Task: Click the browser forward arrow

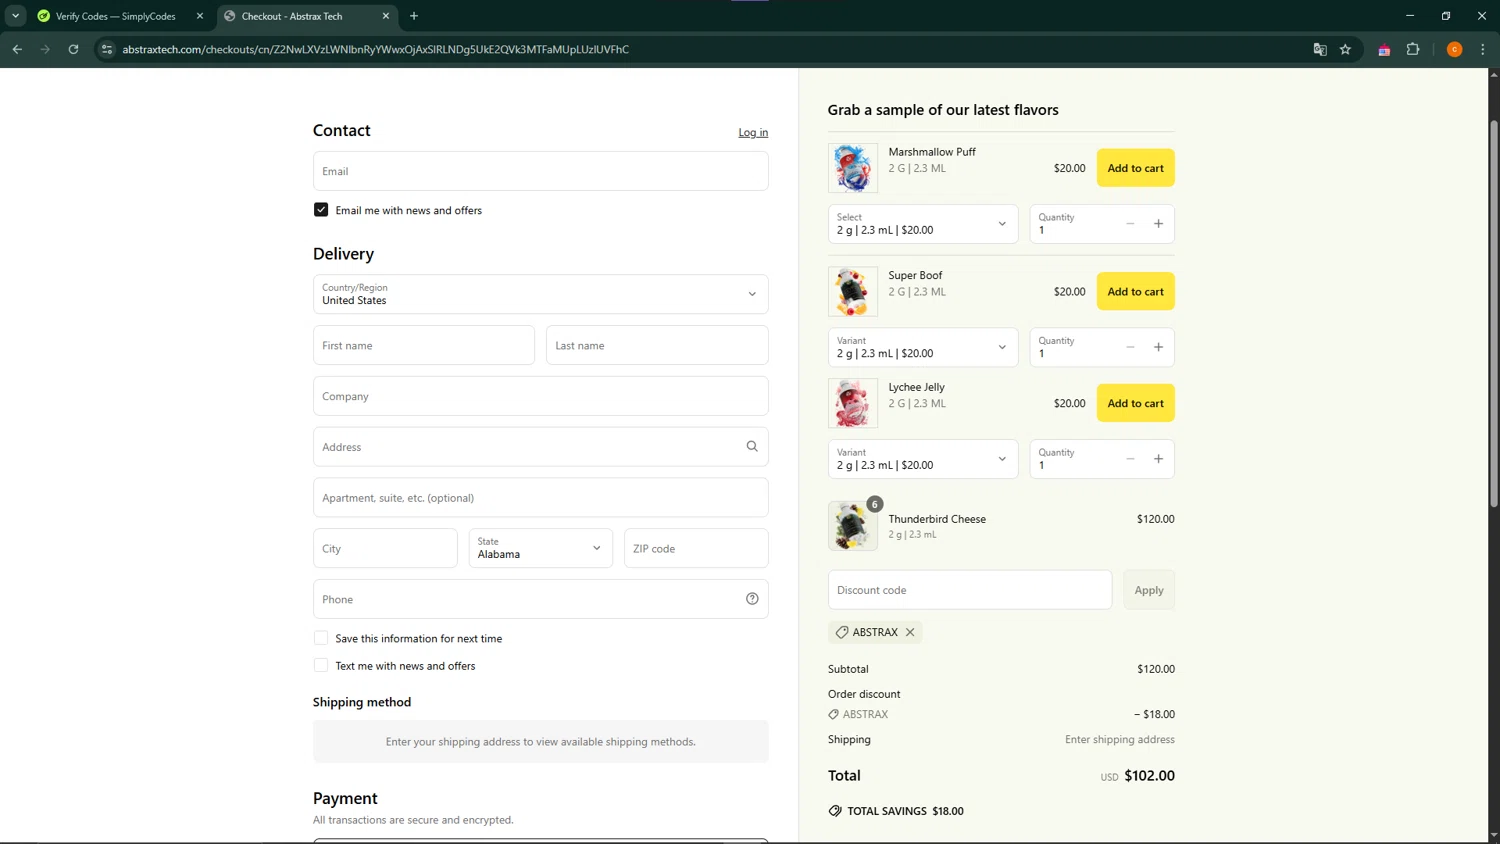Action: pyautogui.click(x=45, y=49)
